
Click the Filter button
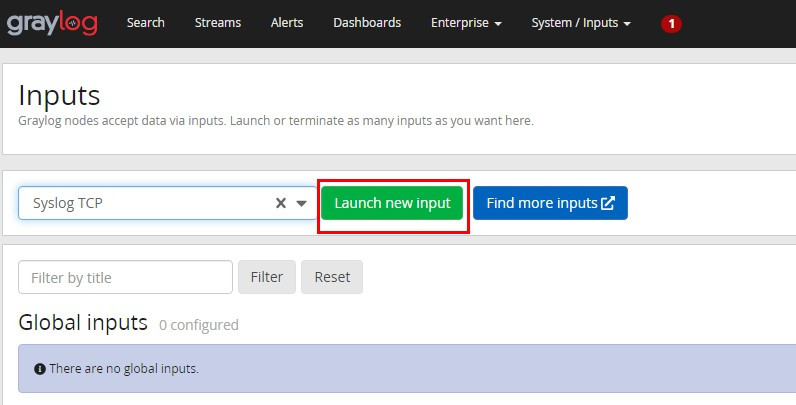(267, 277)
